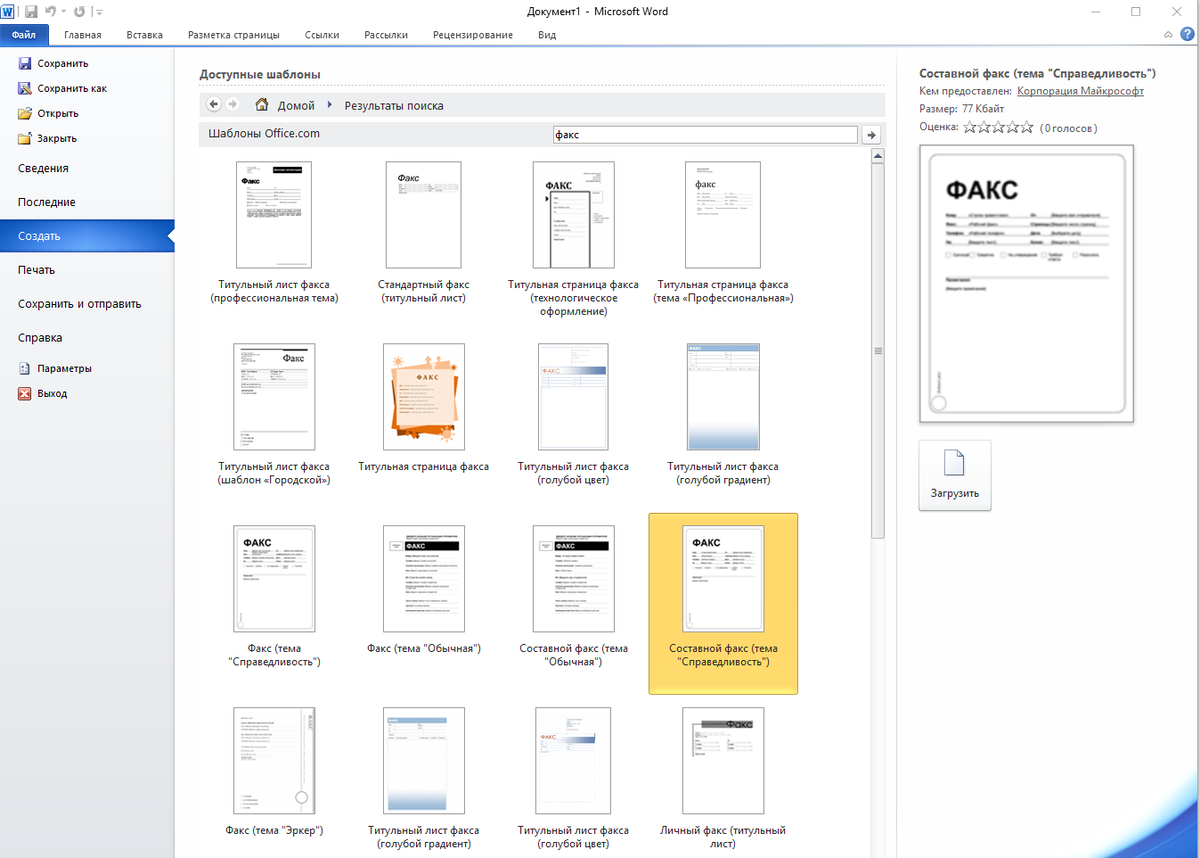Open the Печать section

point(36,270)
